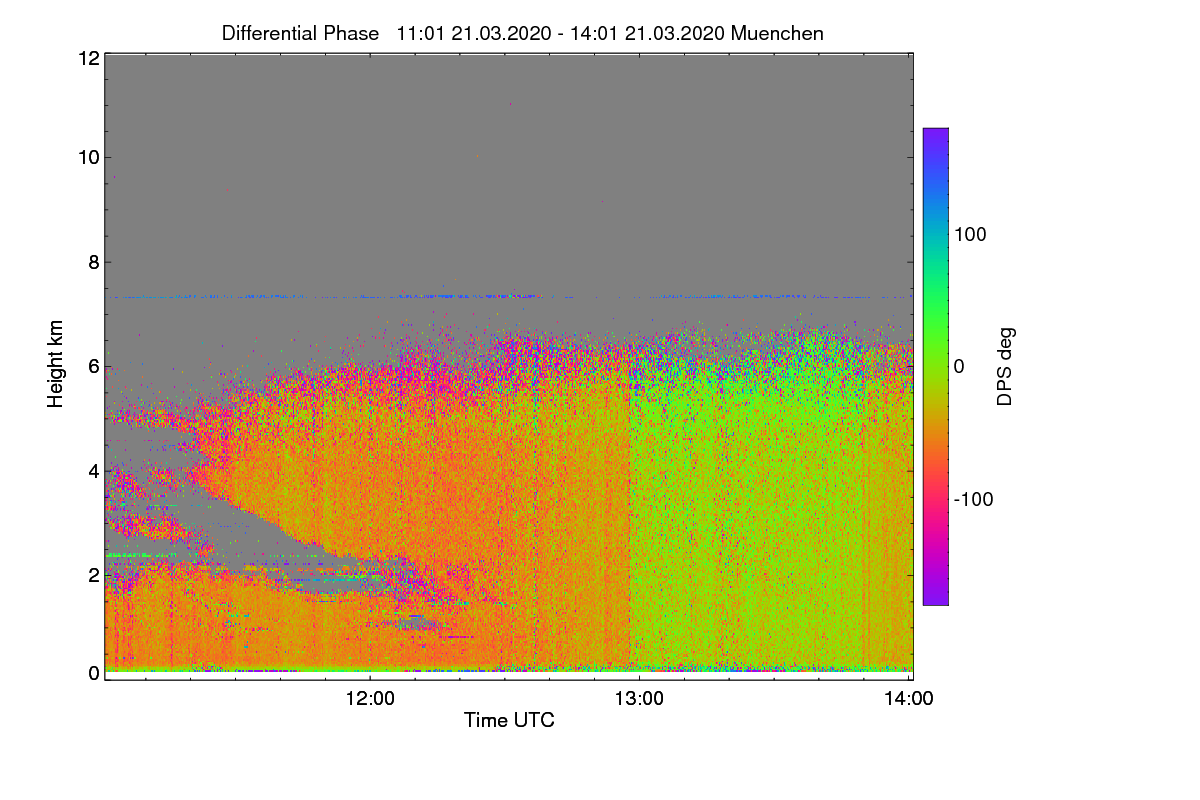Click the height tick label 8
The width and height of the screenshot is (1200, 800).
point(94,262)
